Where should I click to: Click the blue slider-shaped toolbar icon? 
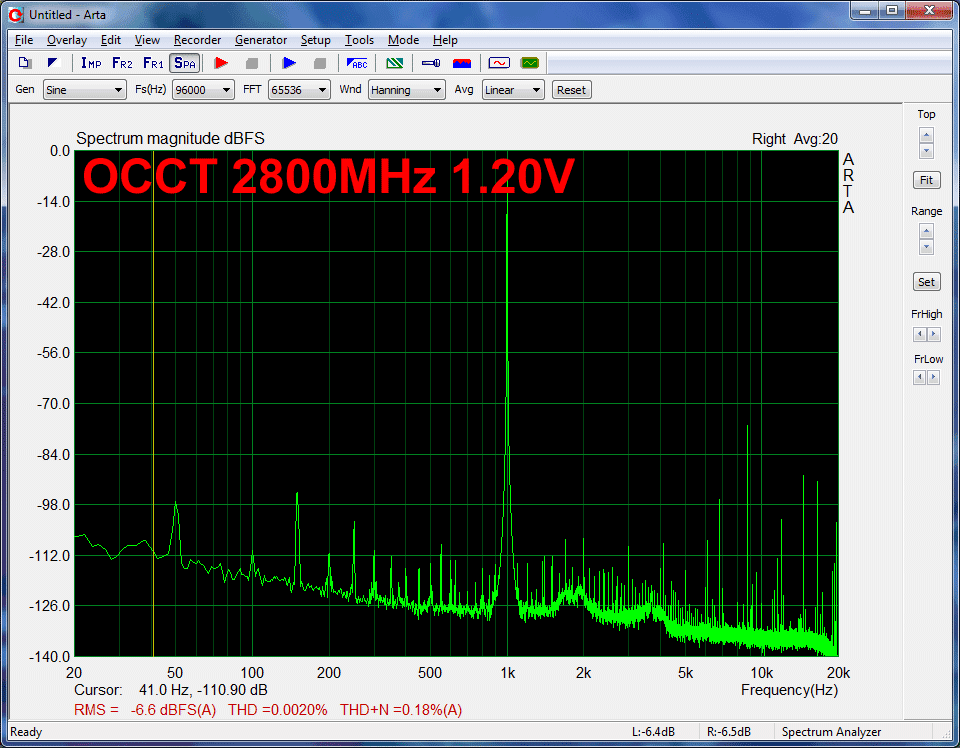pyautogui.click(x=431, y=63)
